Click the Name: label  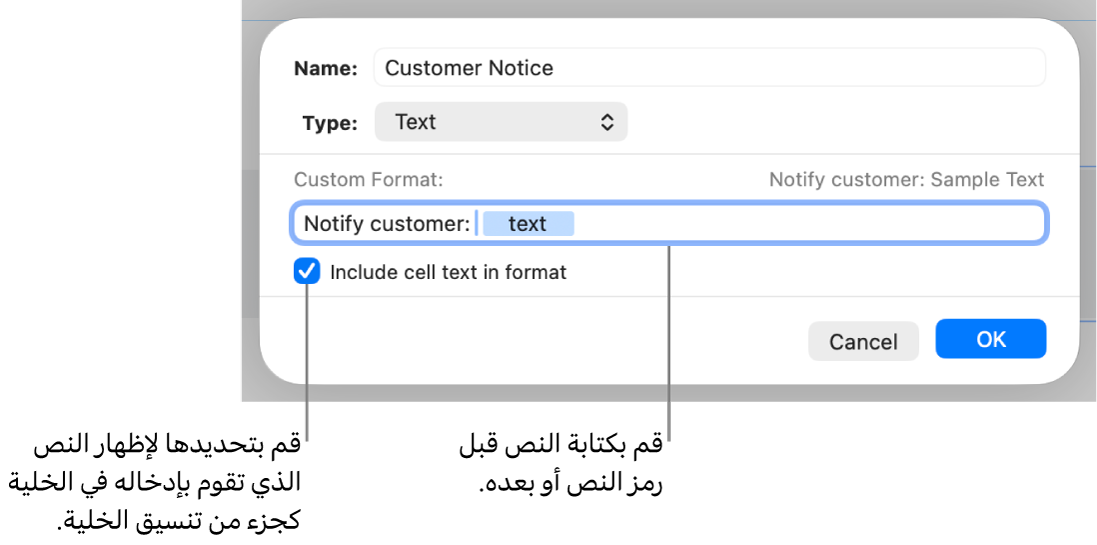(x=325, y=69)
